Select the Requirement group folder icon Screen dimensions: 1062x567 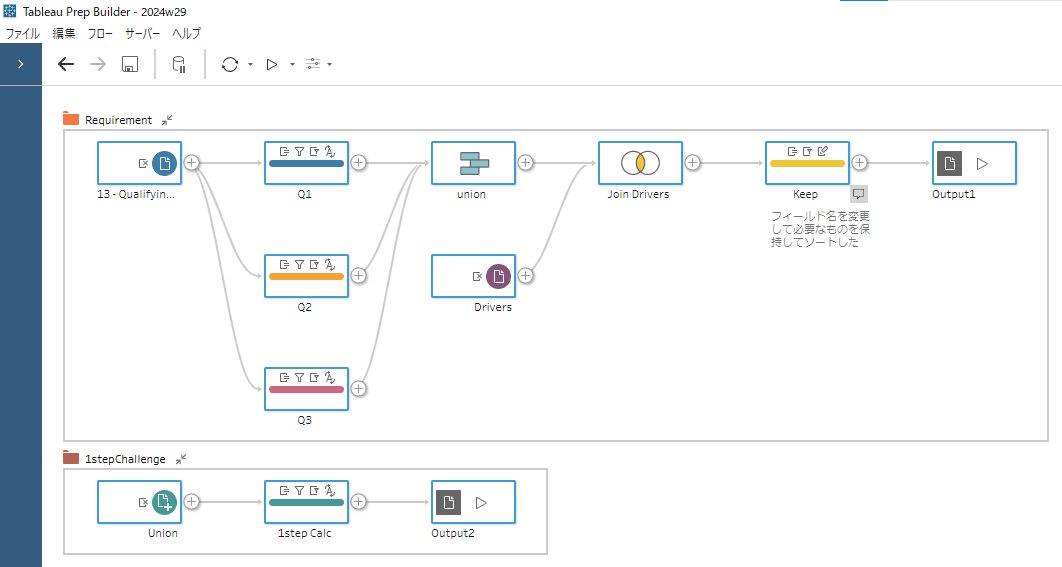click(71, 119)
